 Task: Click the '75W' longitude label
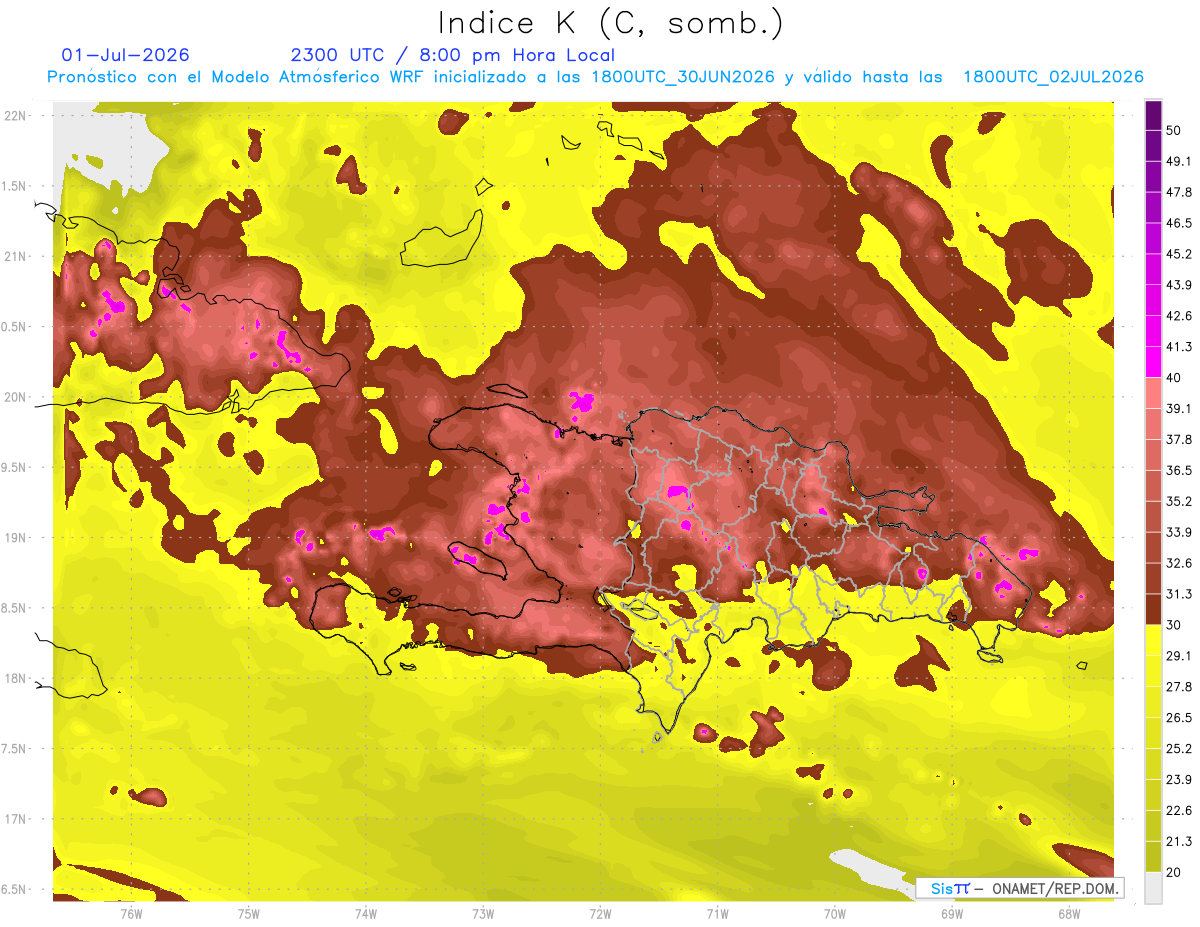pyautogui.click(x=249, y=913)
